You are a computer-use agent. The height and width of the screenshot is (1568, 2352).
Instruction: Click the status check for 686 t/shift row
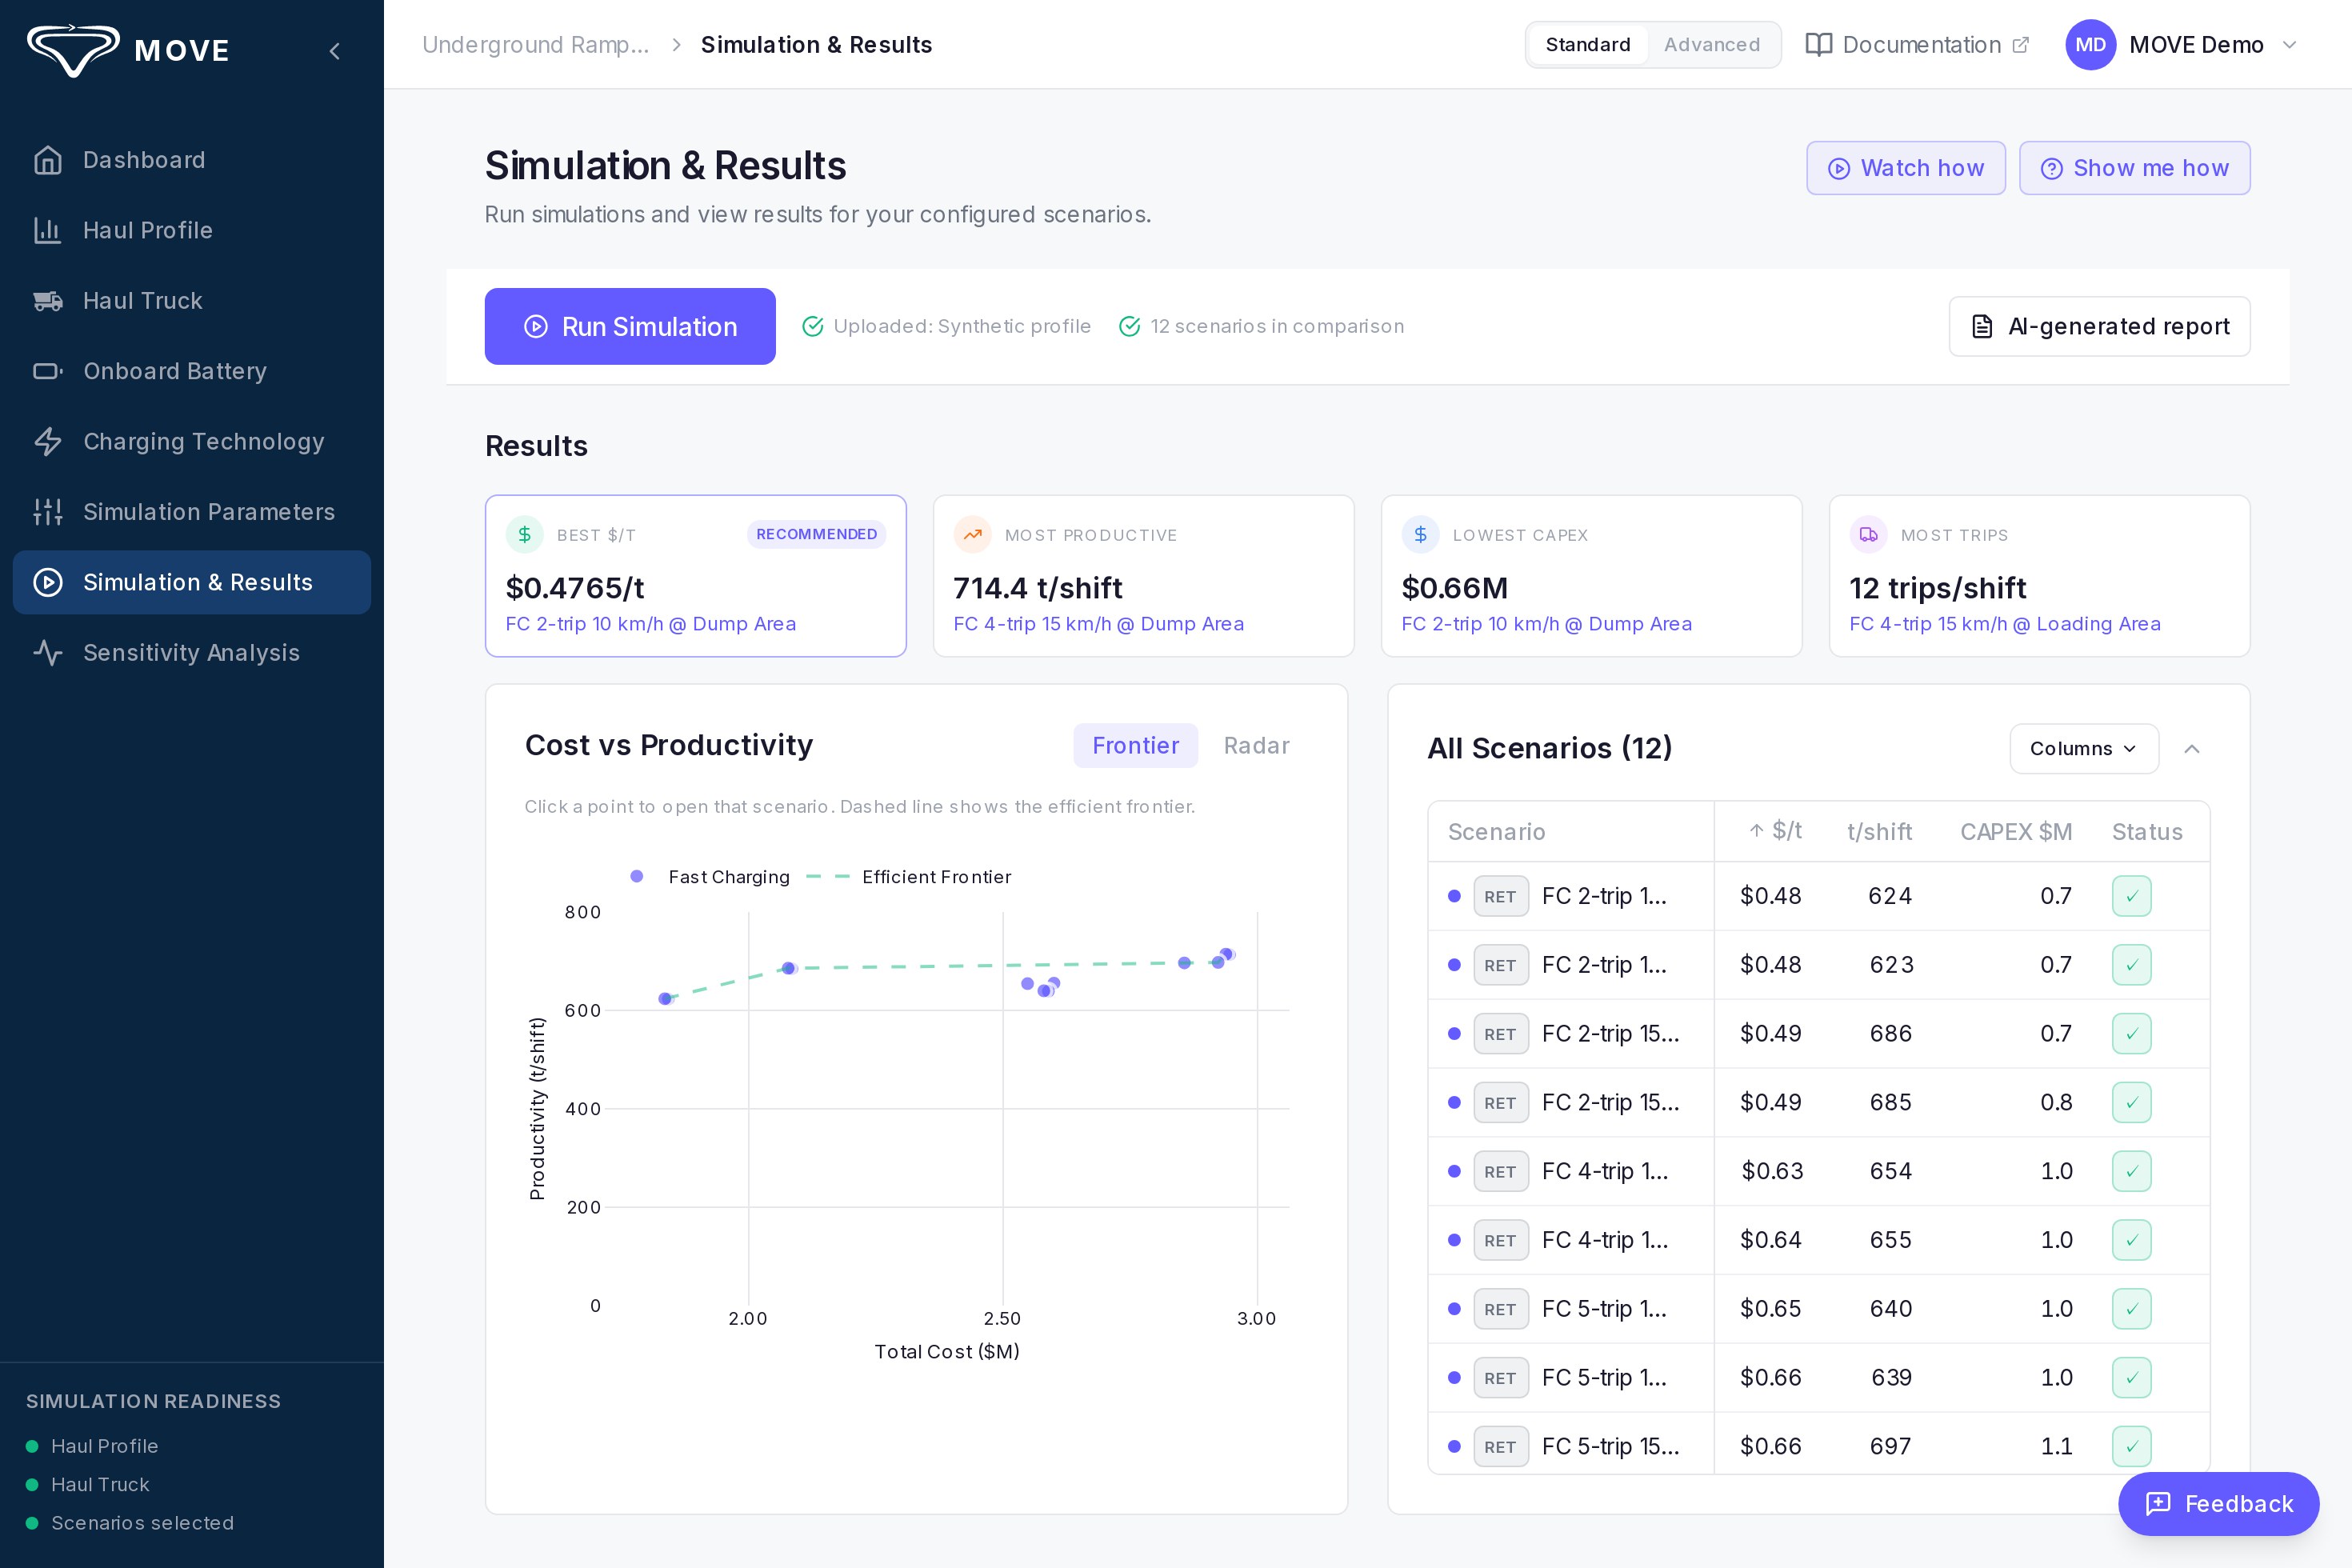tap(2132, 1034)
